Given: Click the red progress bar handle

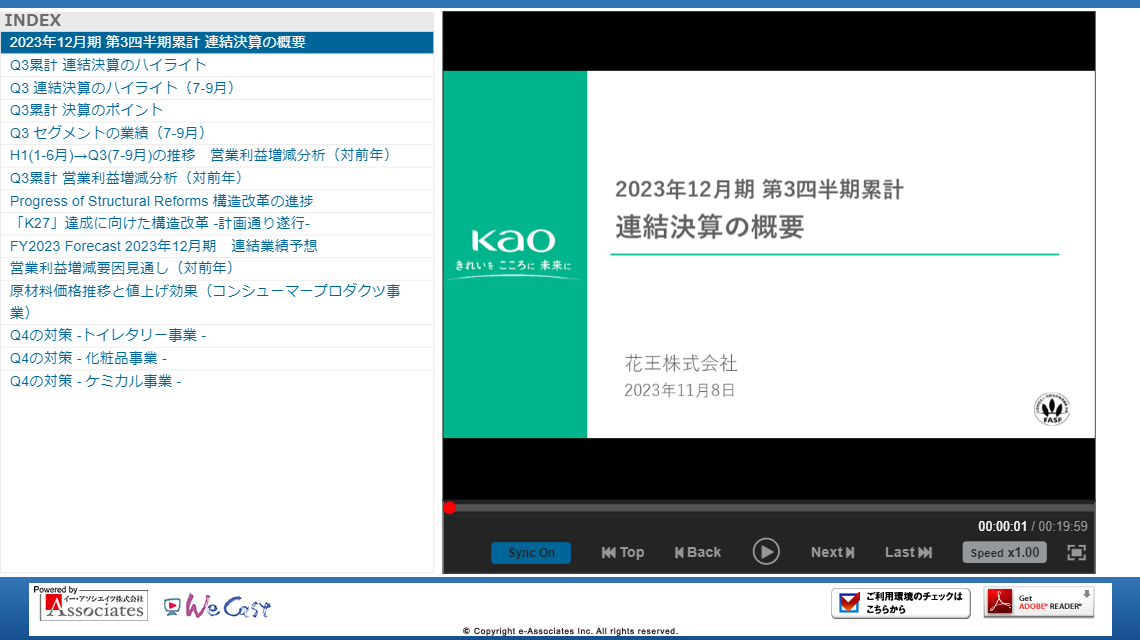Looking at the screenshot, I should 450,508.
